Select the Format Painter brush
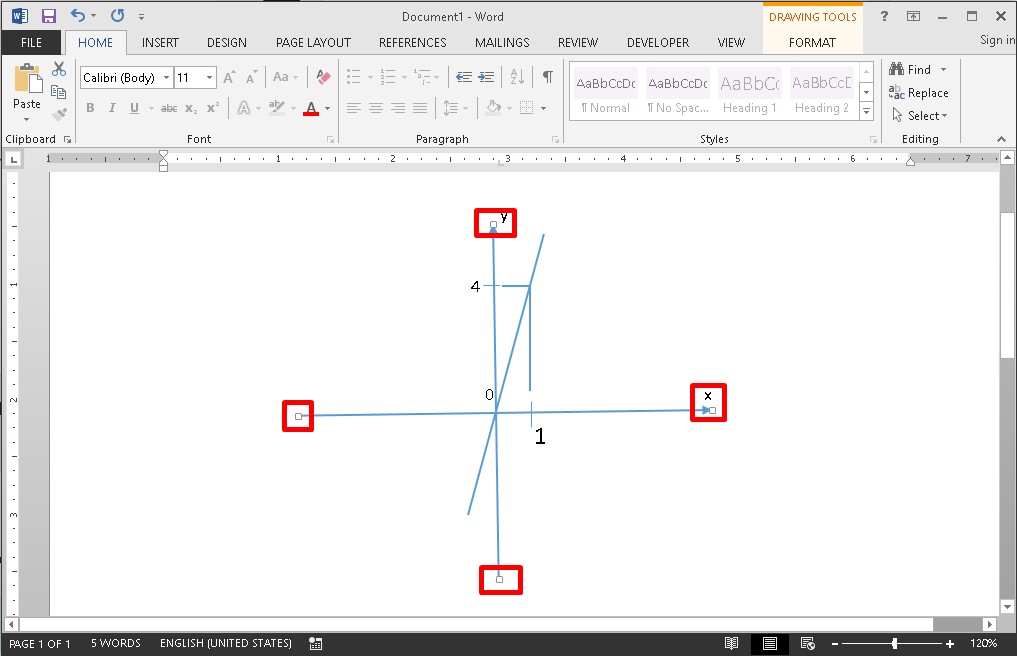1017x656 pixels. [x=59, y=114]
